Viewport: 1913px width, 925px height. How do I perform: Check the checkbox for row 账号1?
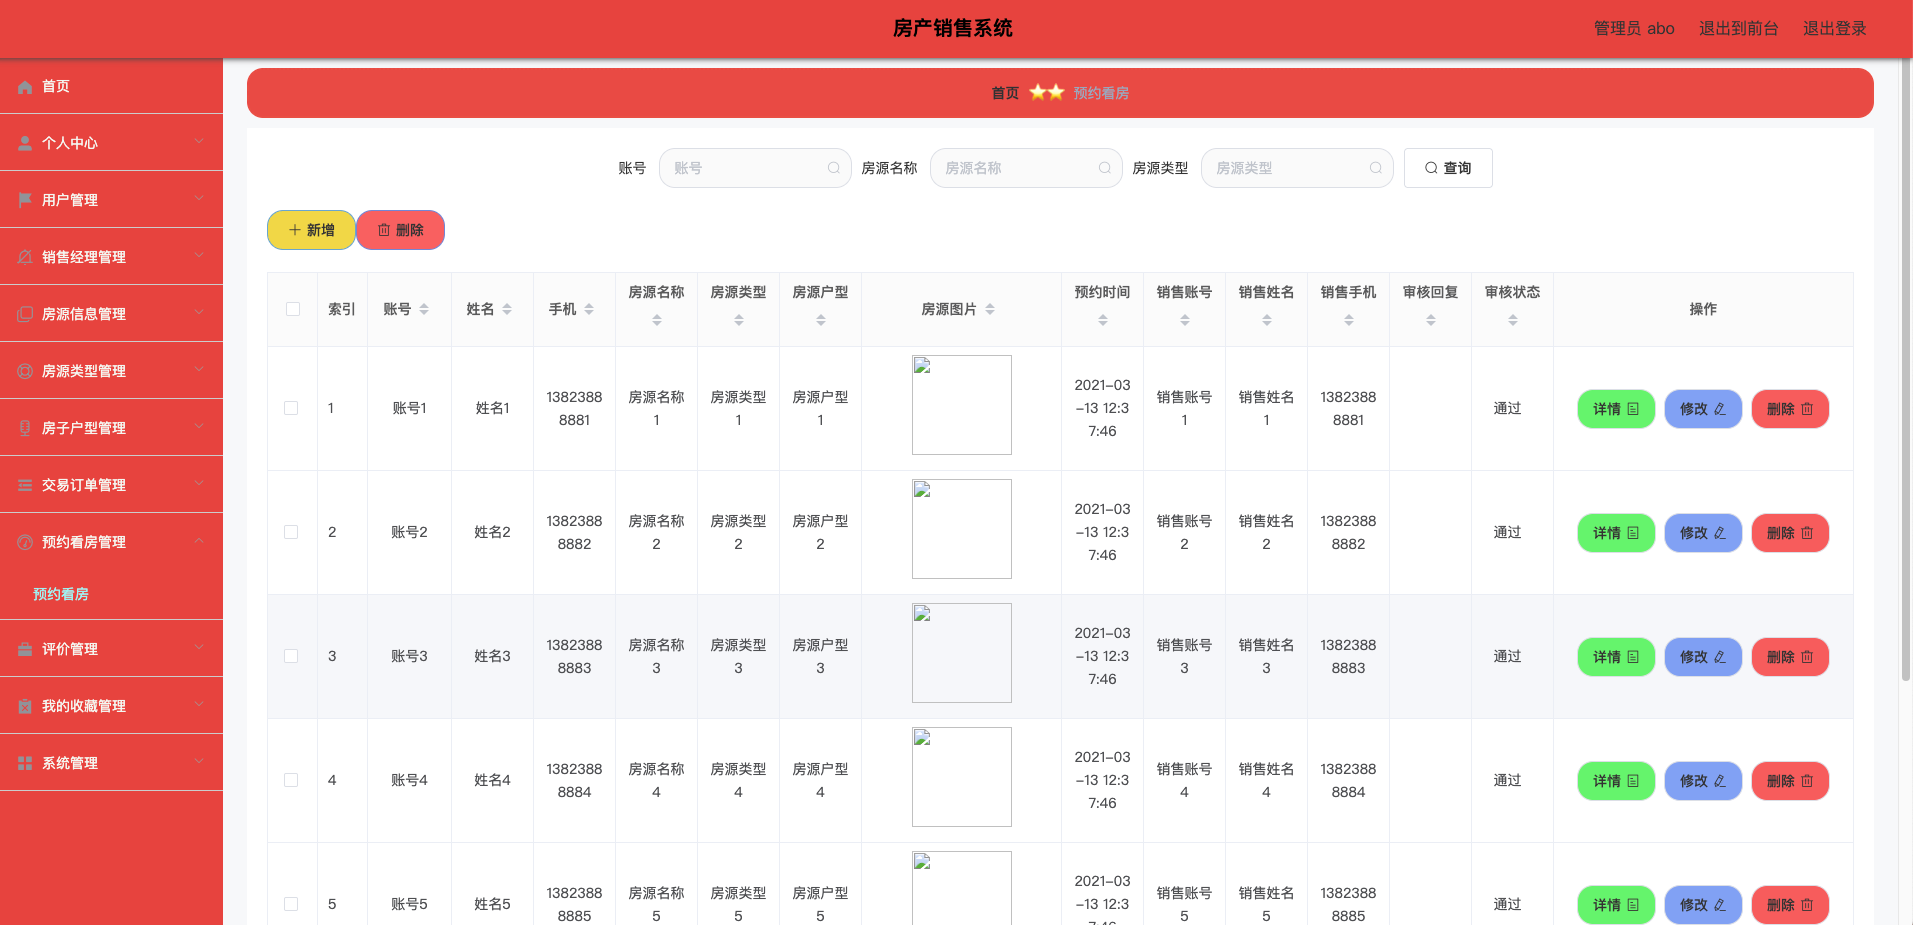pos(291,408)
